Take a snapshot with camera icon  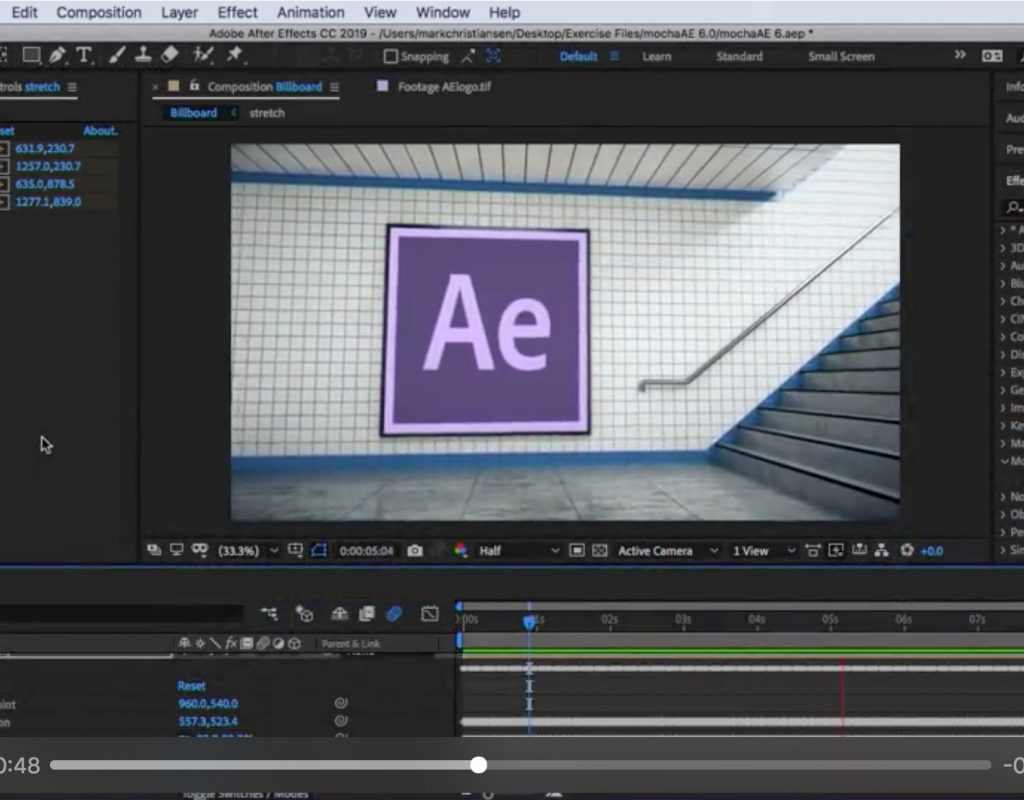[415, 551]
